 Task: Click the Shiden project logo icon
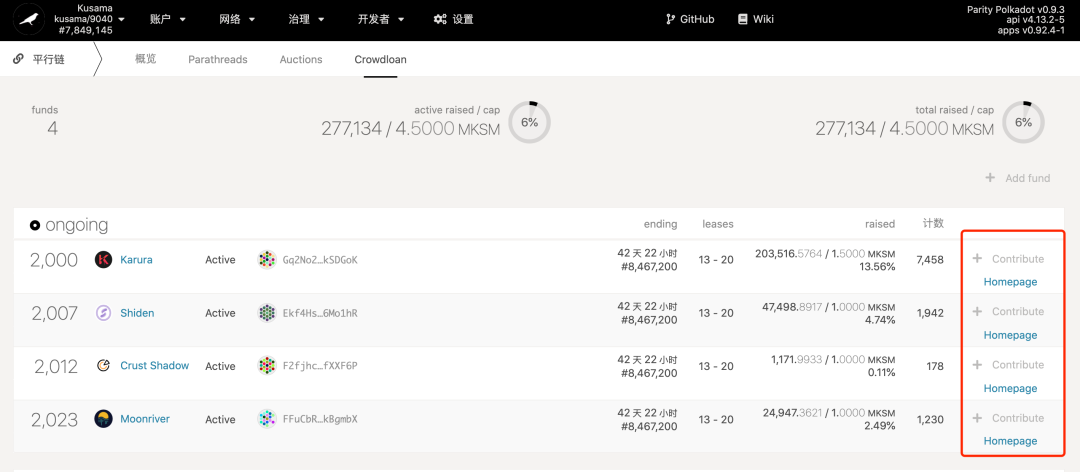tap(103, 313)
